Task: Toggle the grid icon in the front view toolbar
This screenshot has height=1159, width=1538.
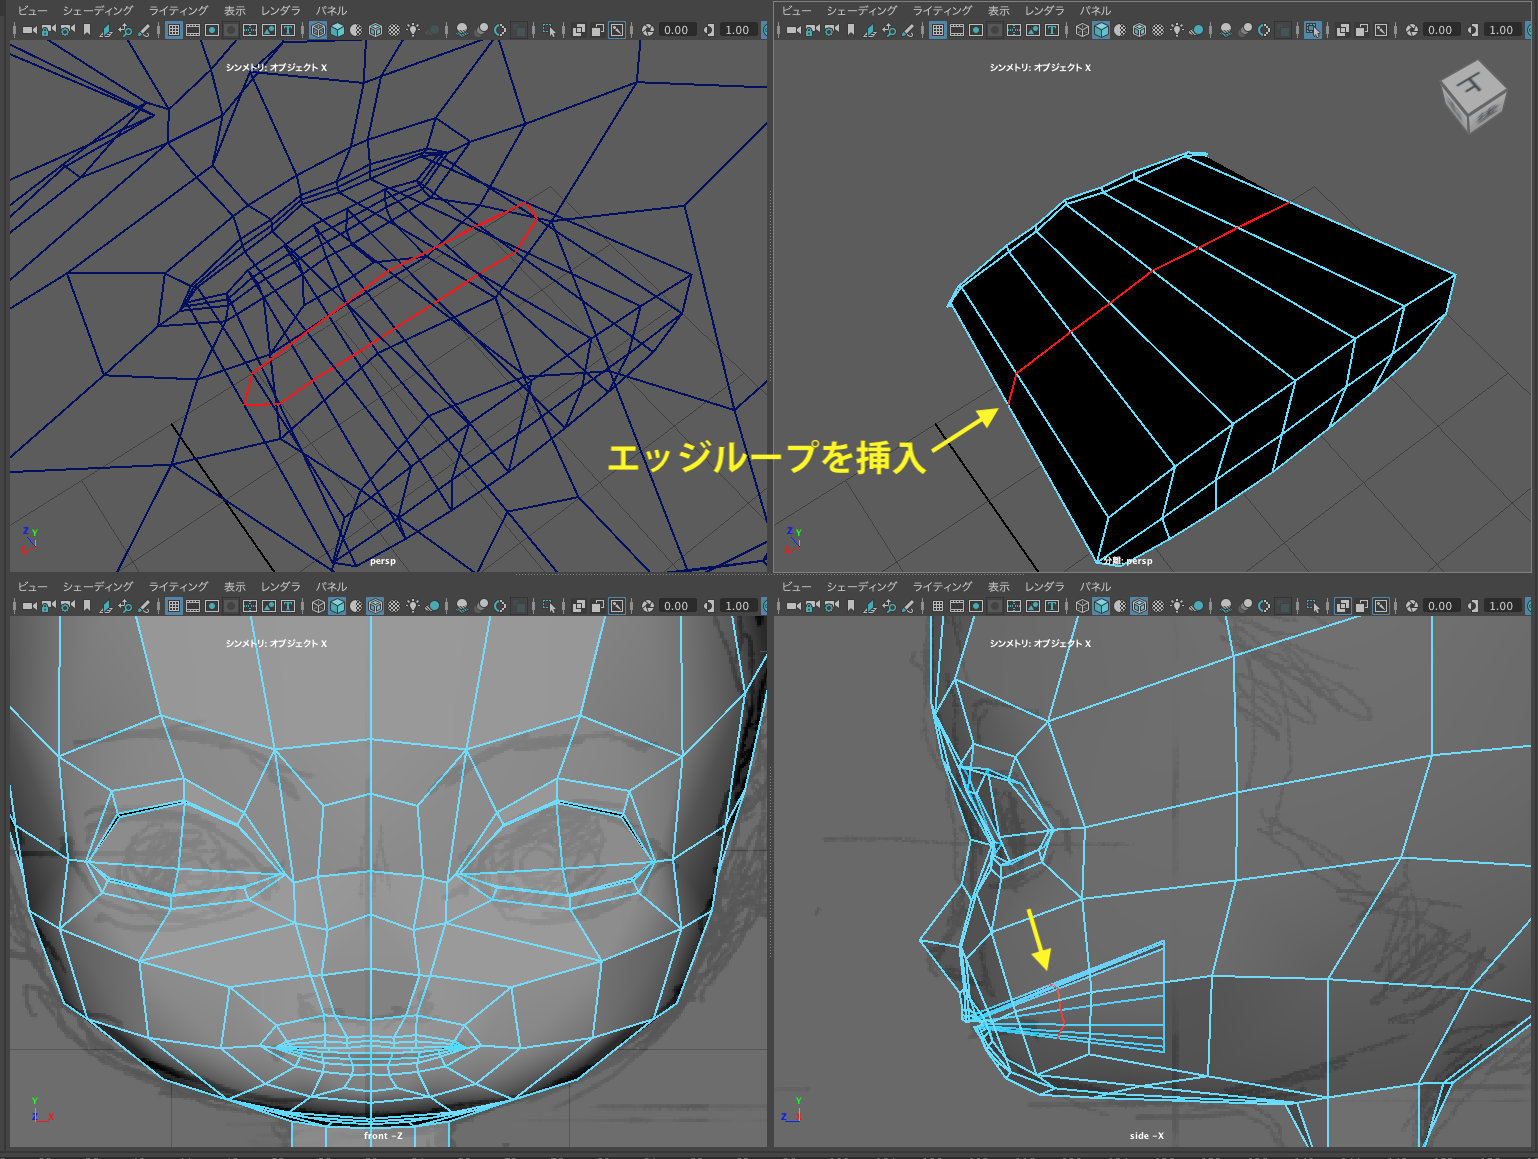Action: coord(174,606)
